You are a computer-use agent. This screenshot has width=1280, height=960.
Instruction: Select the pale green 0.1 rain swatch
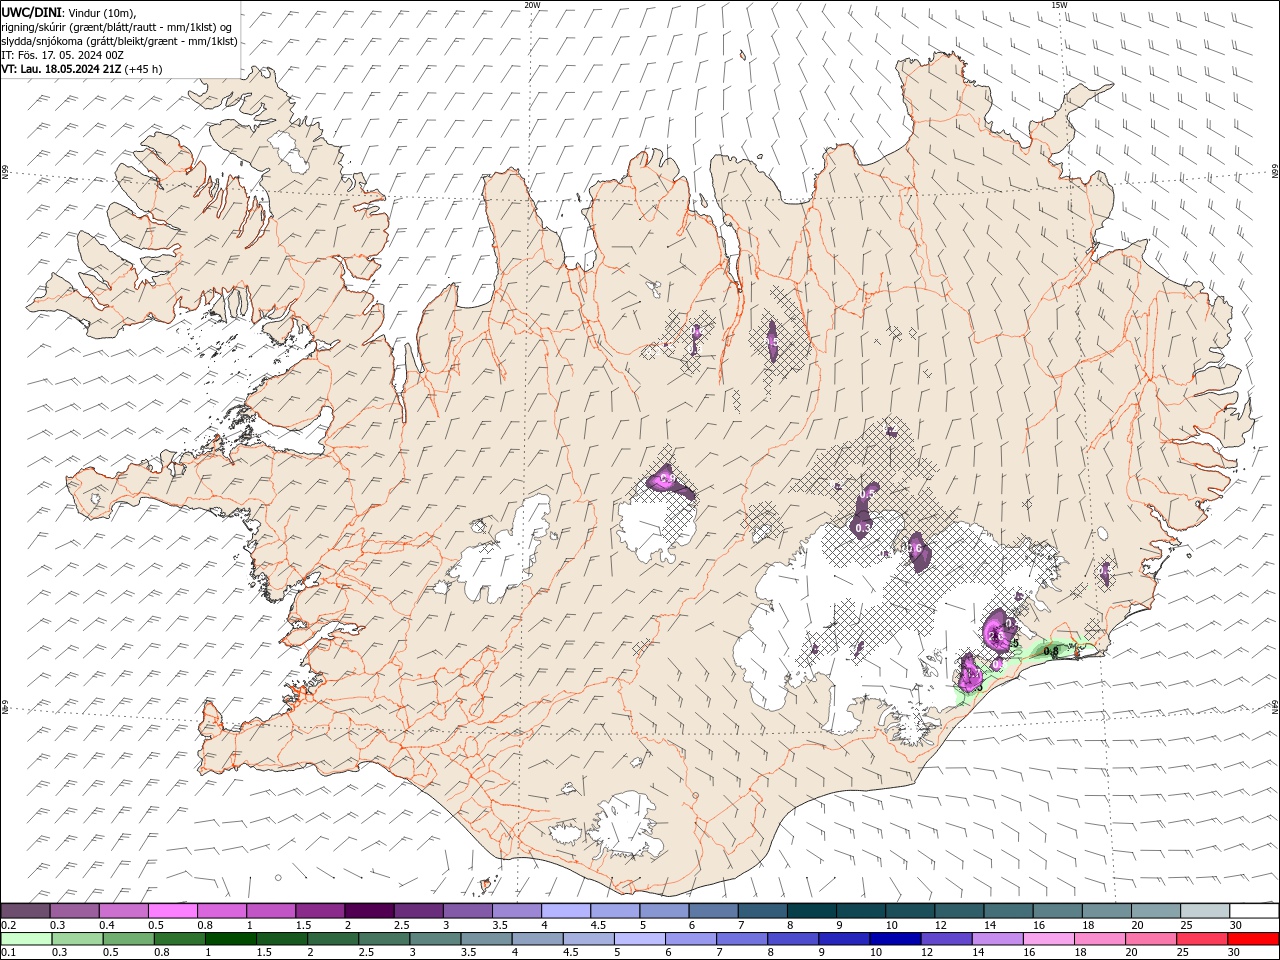(x=27, y=939)
